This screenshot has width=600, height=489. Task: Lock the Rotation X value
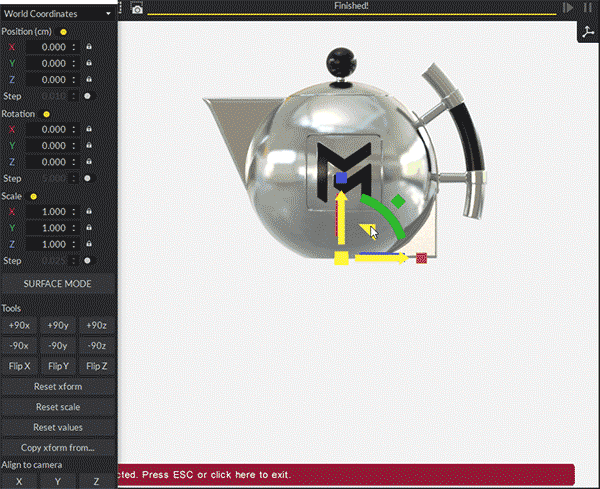89,129
